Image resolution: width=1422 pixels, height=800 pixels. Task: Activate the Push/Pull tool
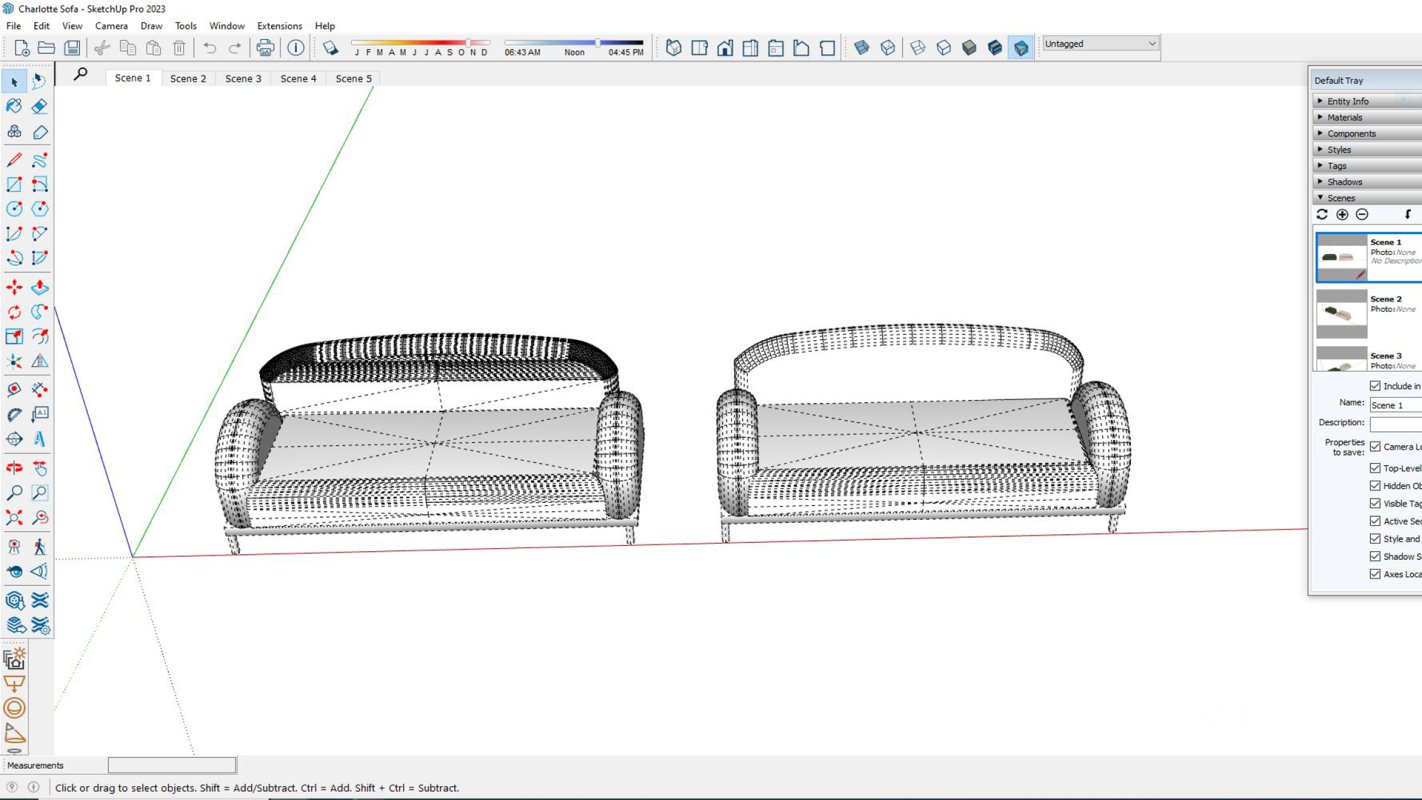(x=39, y=287)
